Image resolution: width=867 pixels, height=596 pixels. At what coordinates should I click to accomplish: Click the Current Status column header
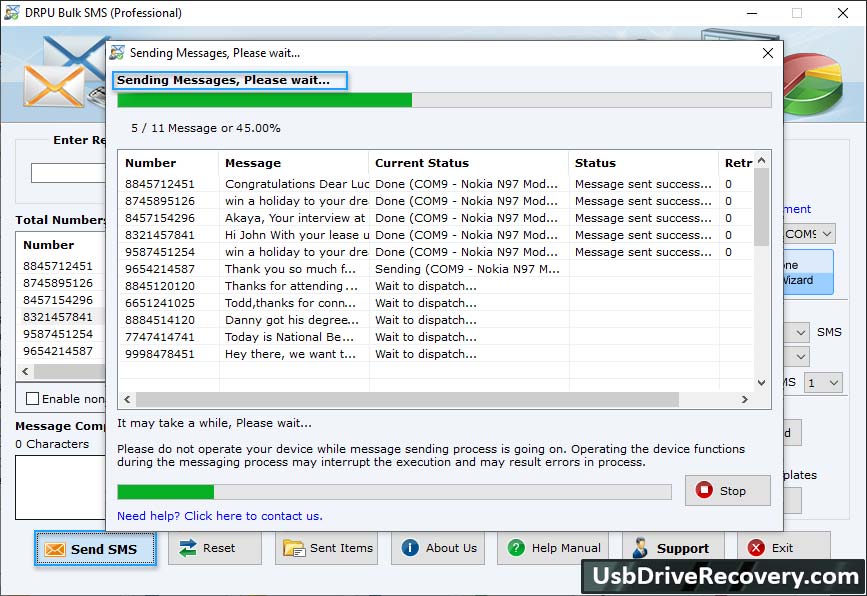[469, 163]
